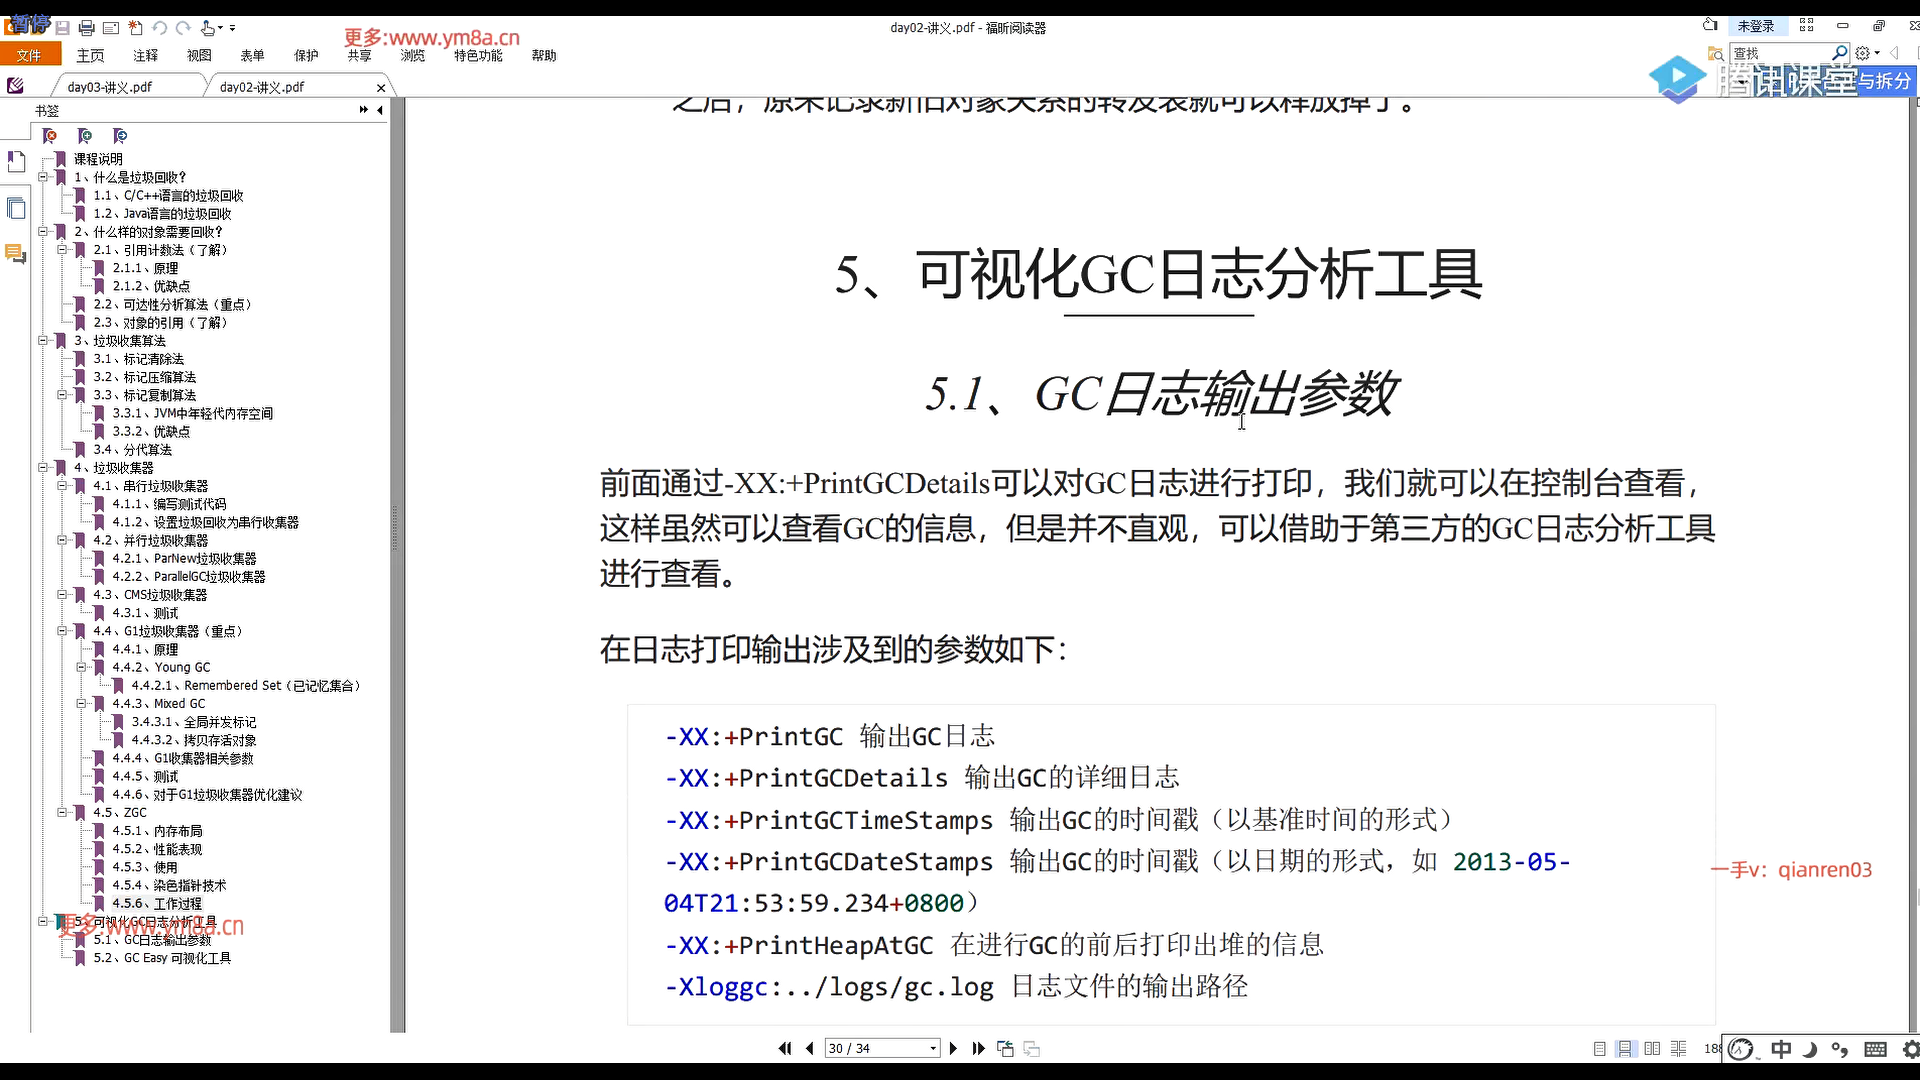This screenshot has width=1920, height=1080.
Task: Open the page number dropdown
Action: [933, 1048]
